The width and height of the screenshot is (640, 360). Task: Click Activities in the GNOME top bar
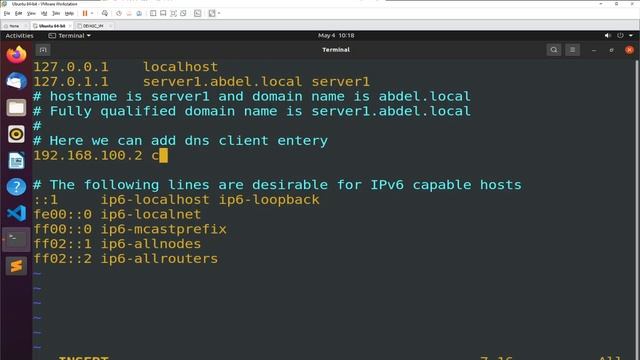point(19,36)
